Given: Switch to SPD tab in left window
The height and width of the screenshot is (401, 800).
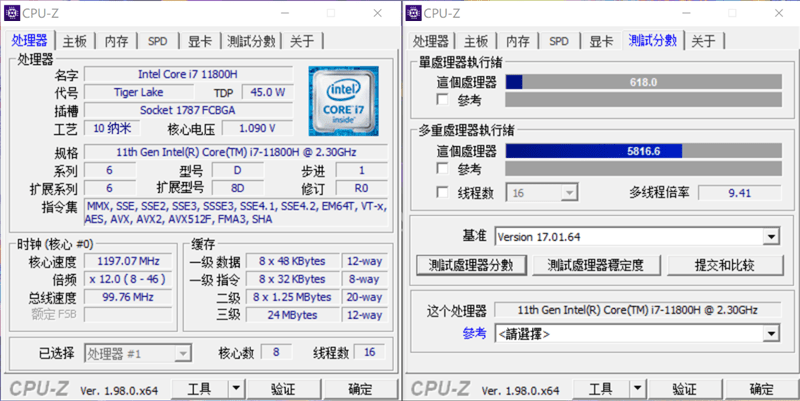Looking at the screenshot, I should [x=158, y=41].
